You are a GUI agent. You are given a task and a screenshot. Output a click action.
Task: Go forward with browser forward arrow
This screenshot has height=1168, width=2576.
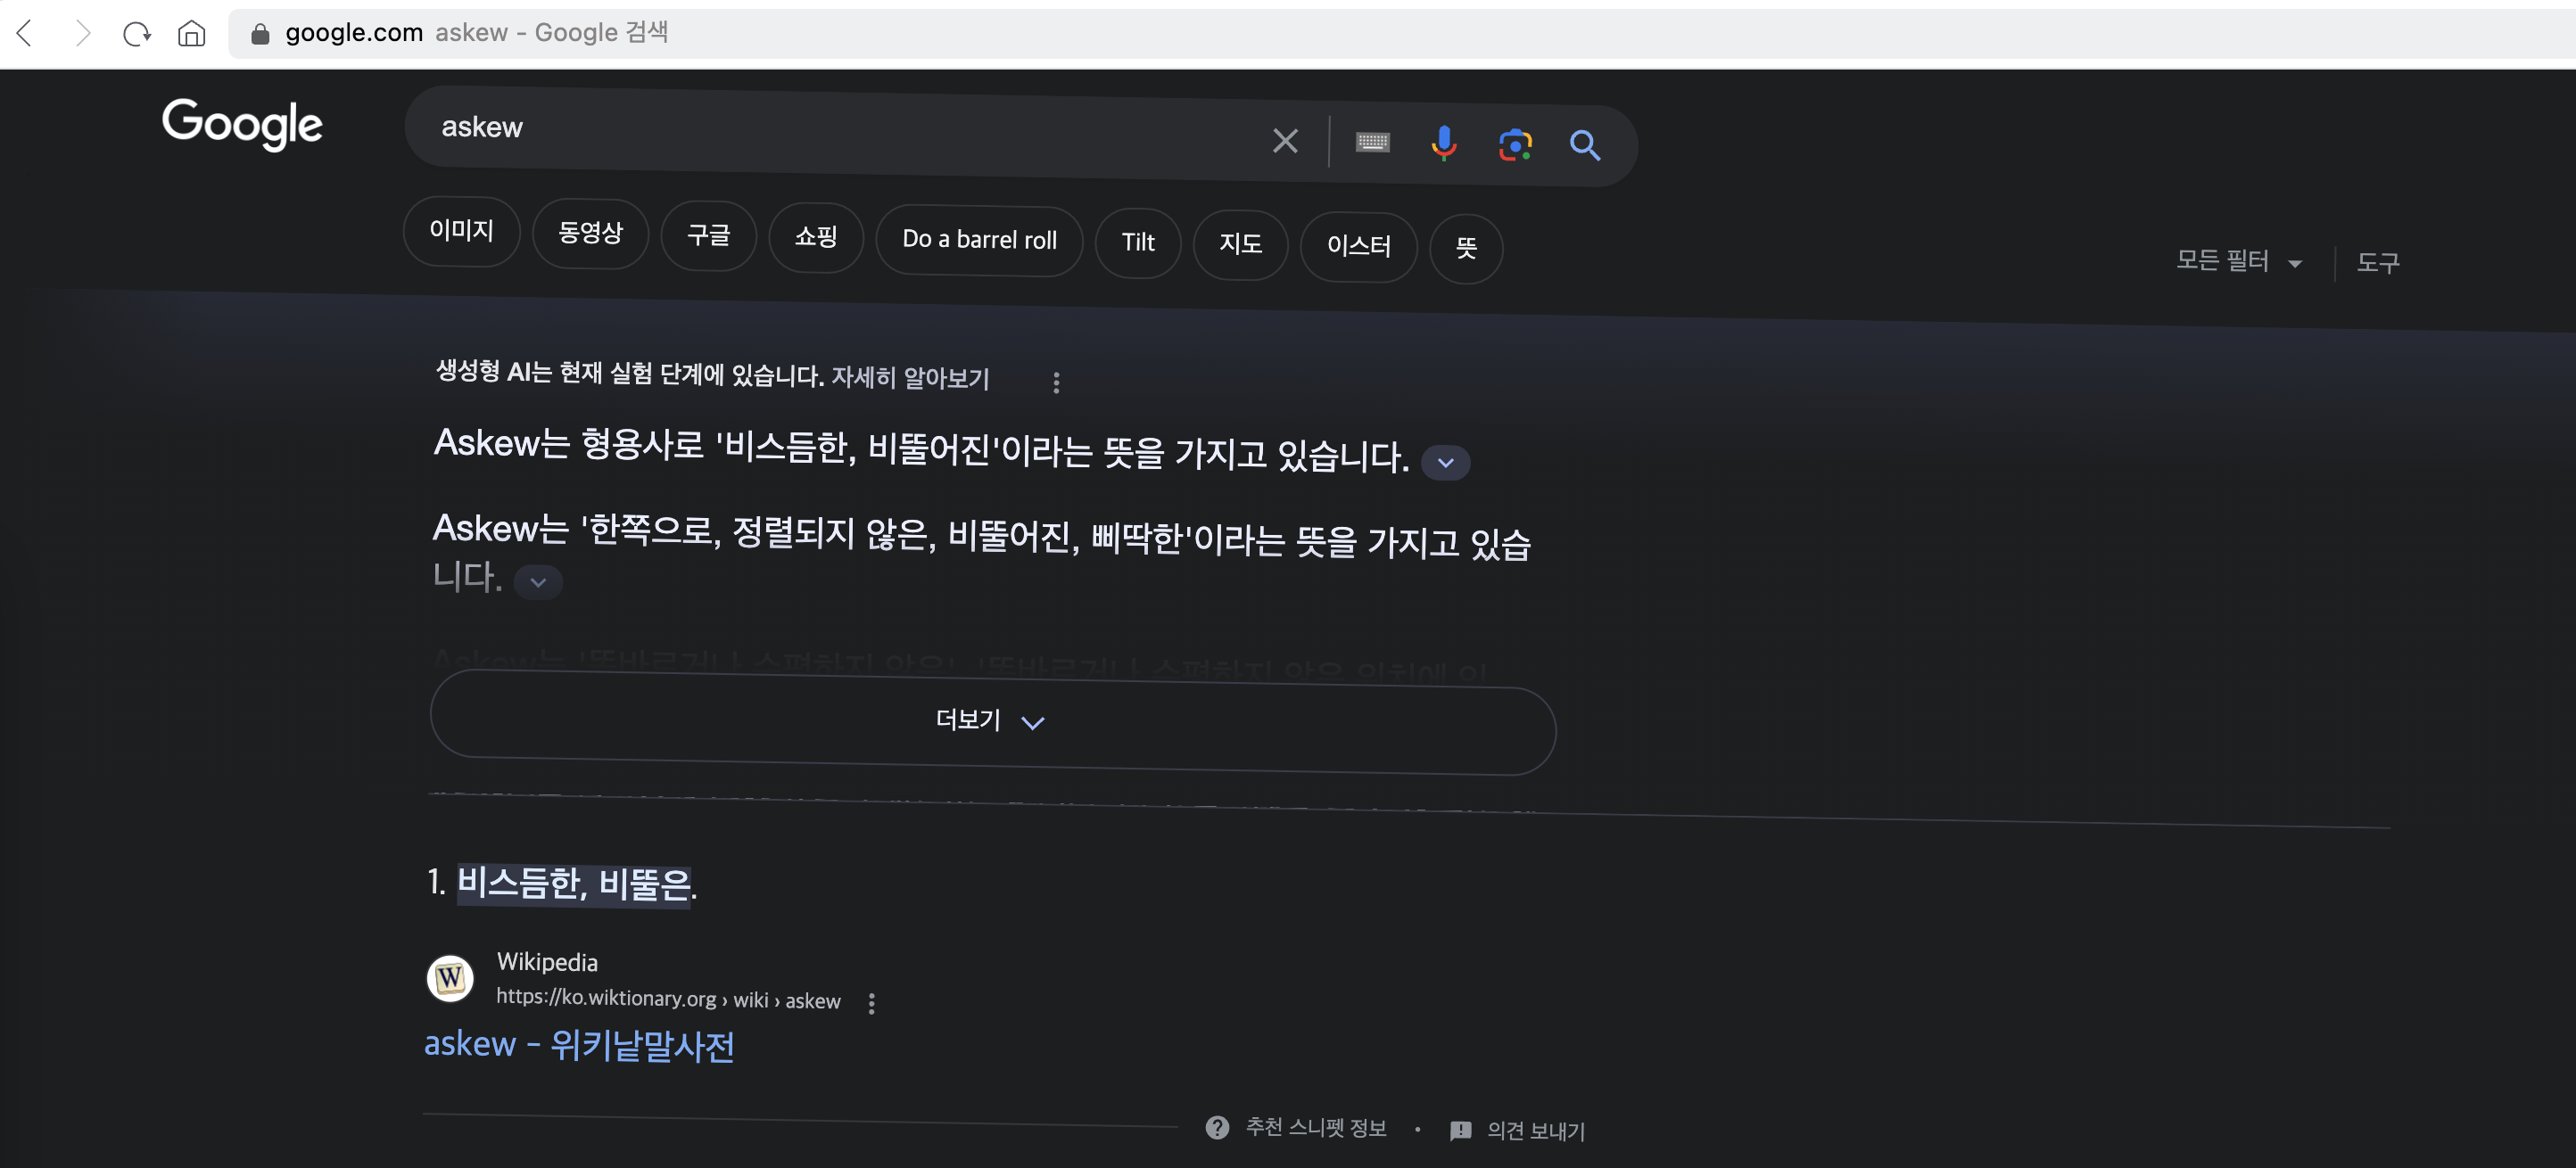(82, 34)
